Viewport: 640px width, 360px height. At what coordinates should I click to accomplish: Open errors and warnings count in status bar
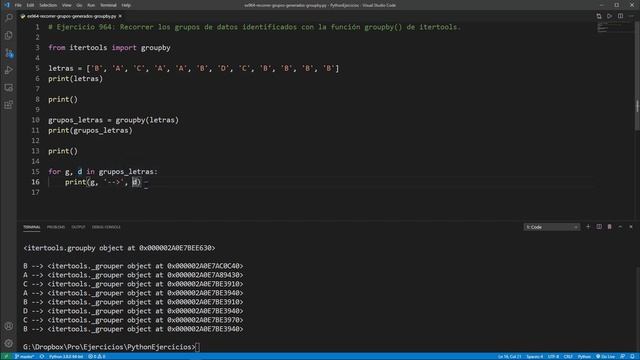point(97,356)
